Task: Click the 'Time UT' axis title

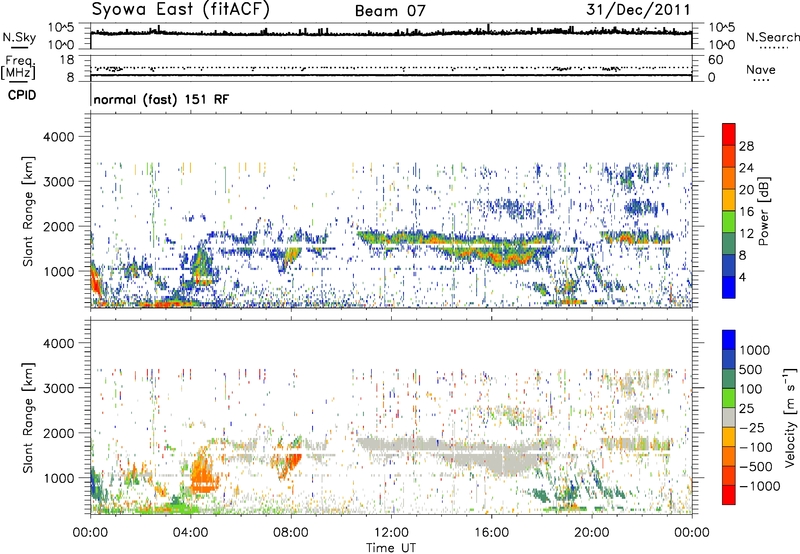Action: click(x=391, y=547)
